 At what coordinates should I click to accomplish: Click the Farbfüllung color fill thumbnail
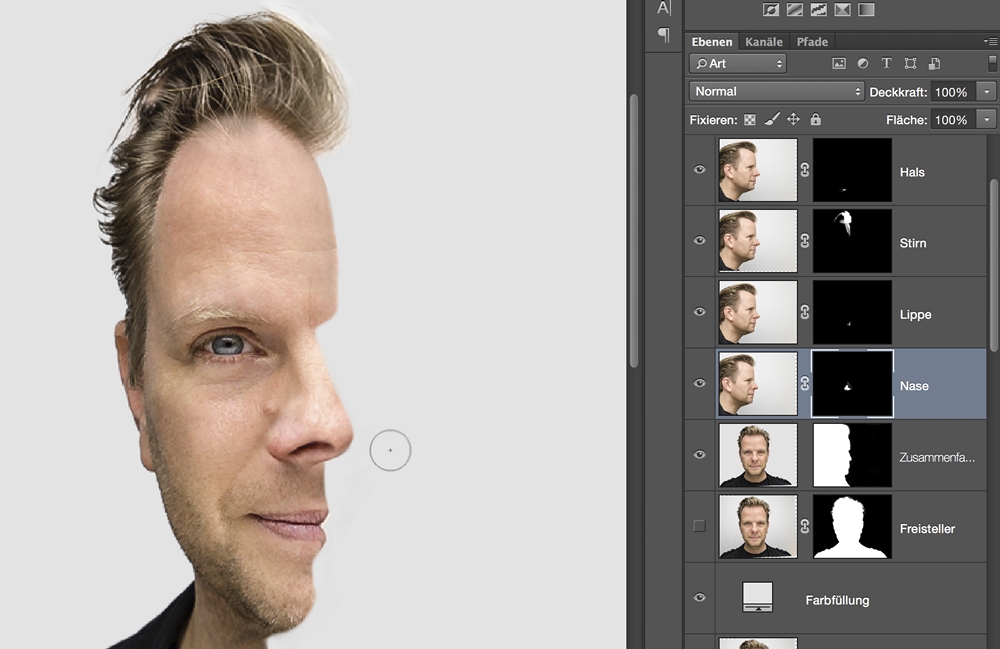tap(758, 597)
